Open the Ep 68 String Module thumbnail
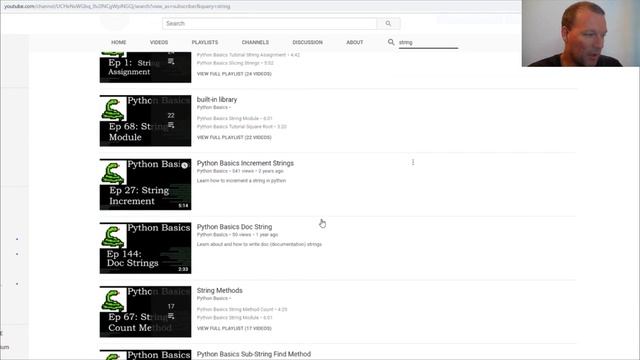 pyautogui.click(x=145, y=121)
